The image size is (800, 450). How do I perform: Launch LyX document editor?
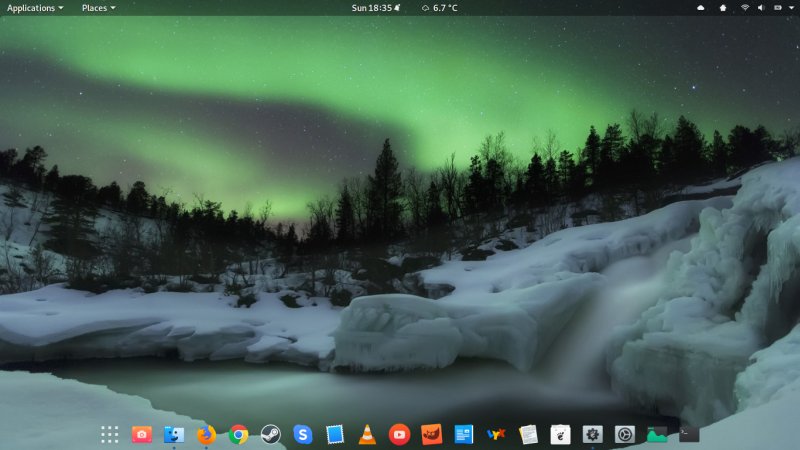tap(496, 434)
